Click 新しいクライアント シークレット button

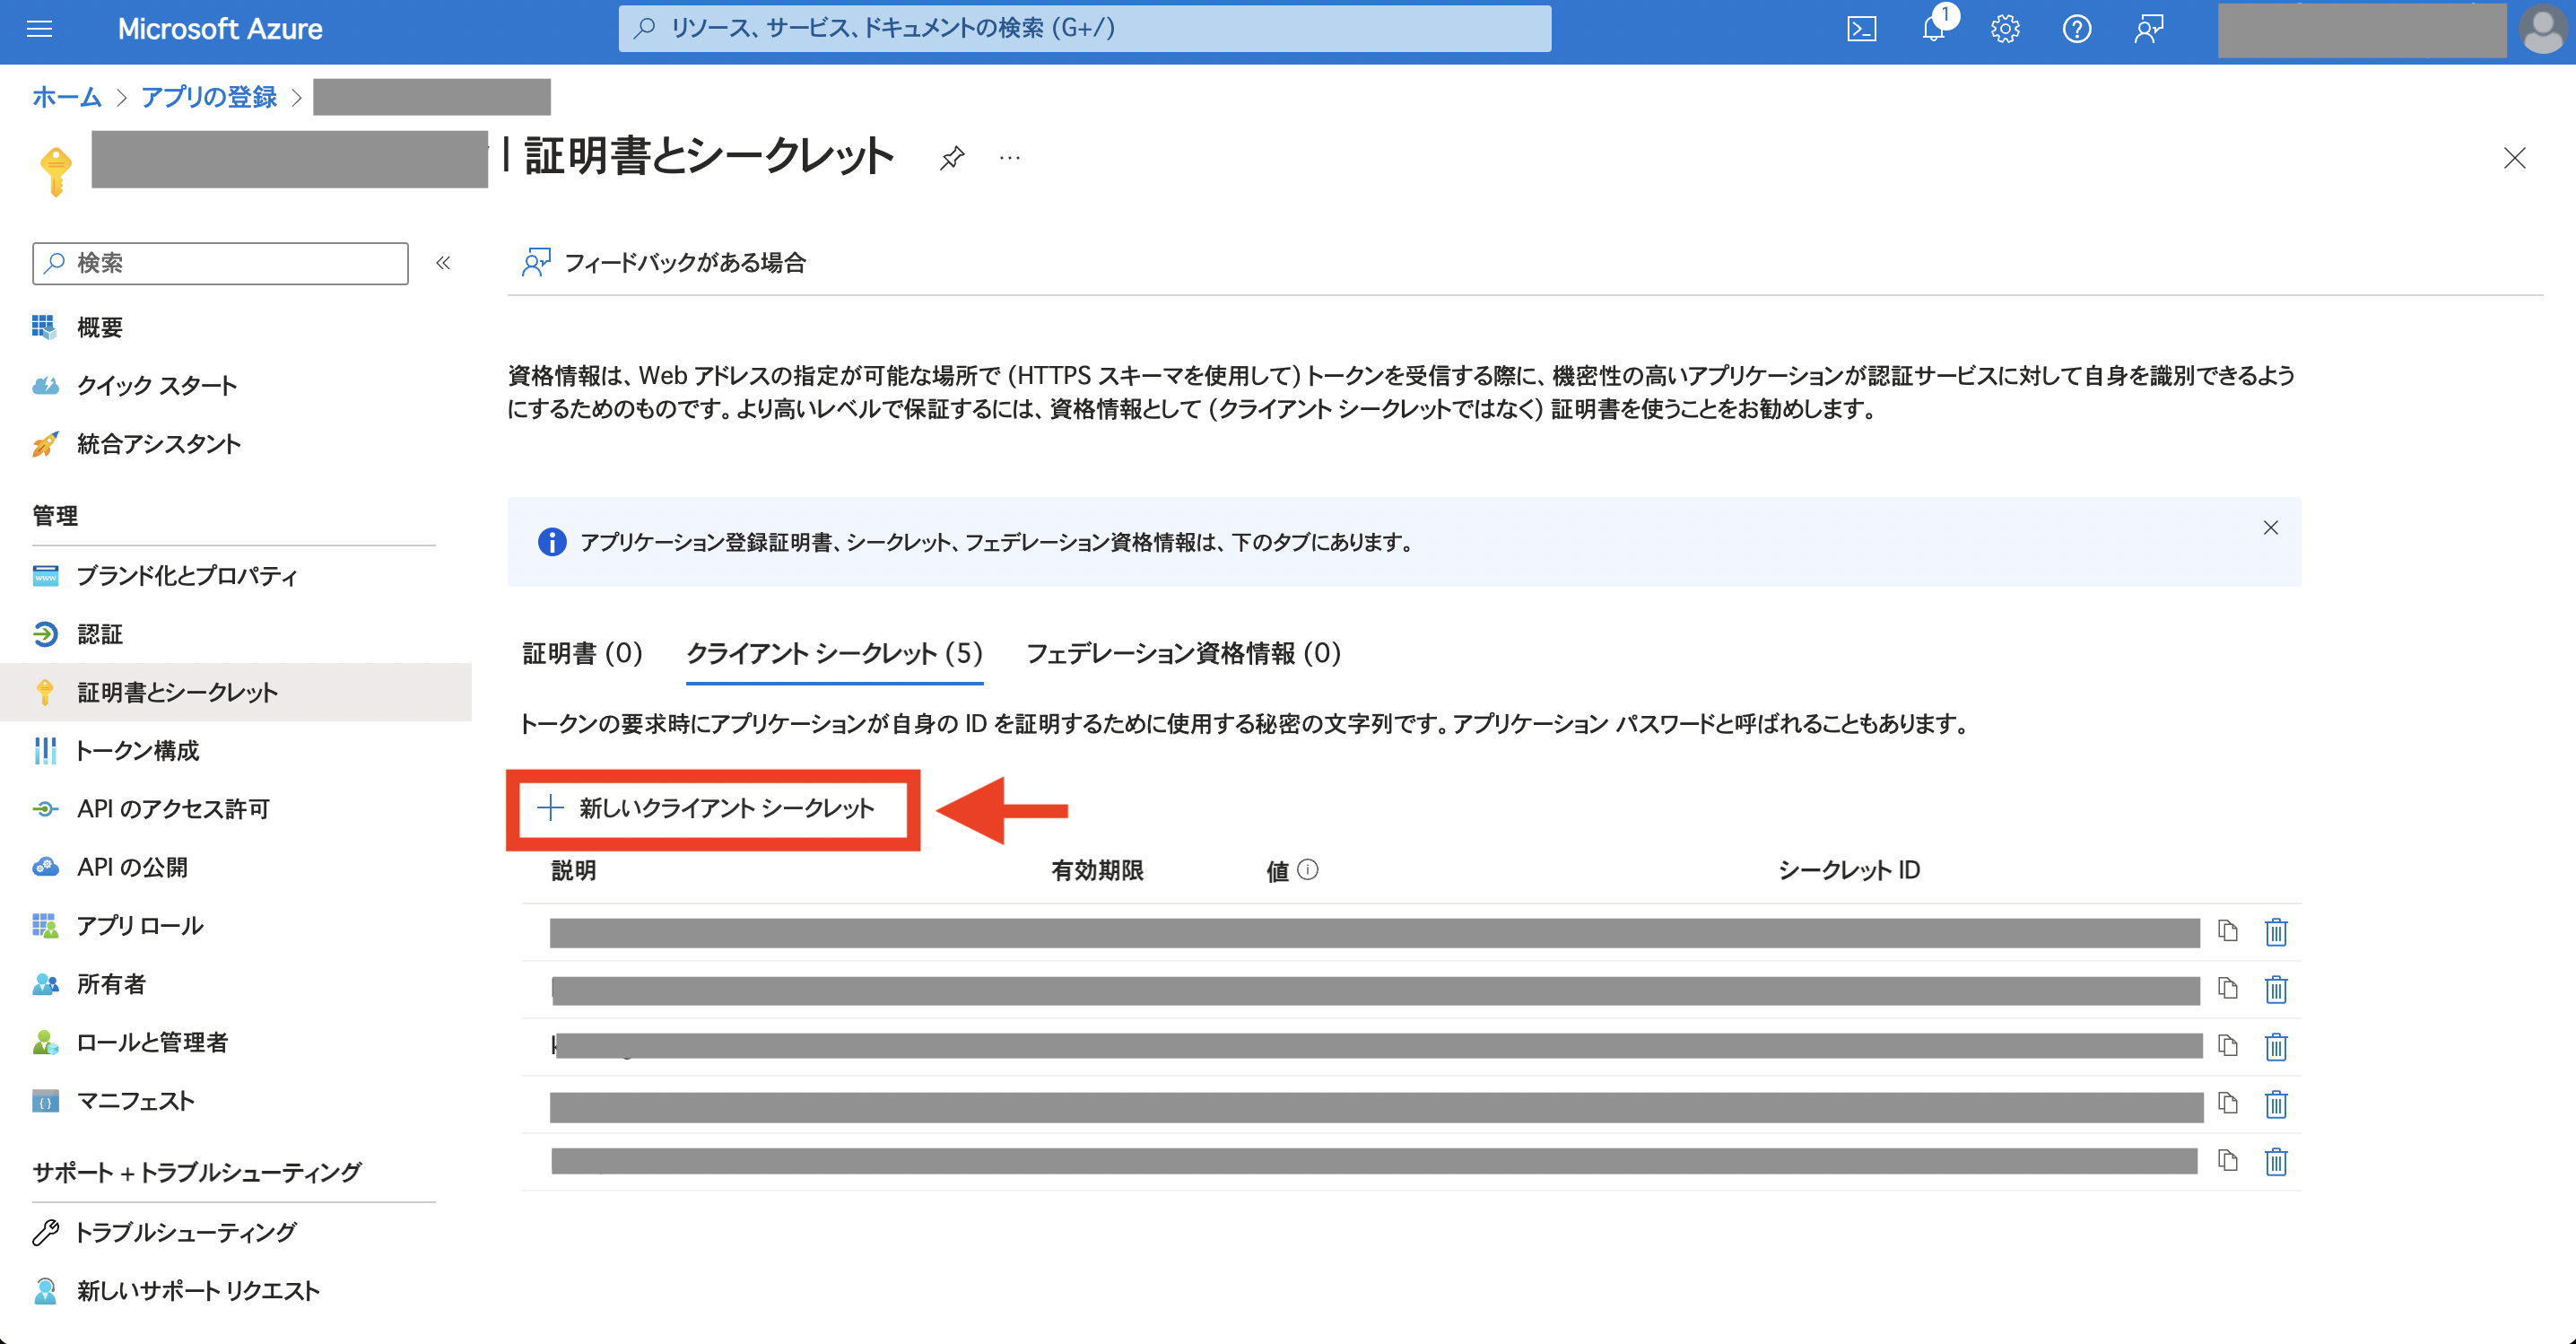706,808
